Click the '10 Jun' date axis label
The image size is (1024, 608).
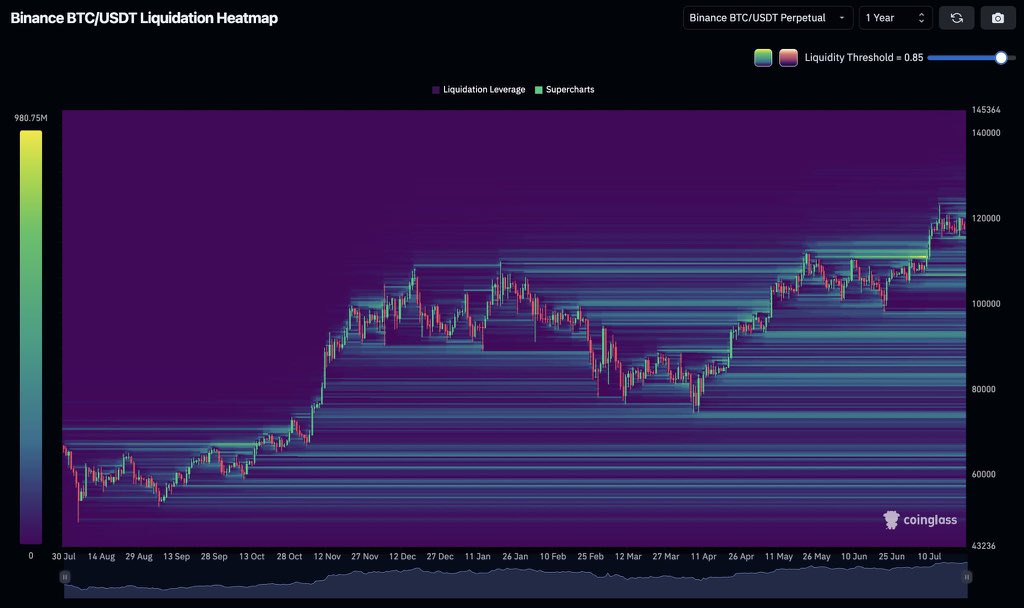(854, 556)
